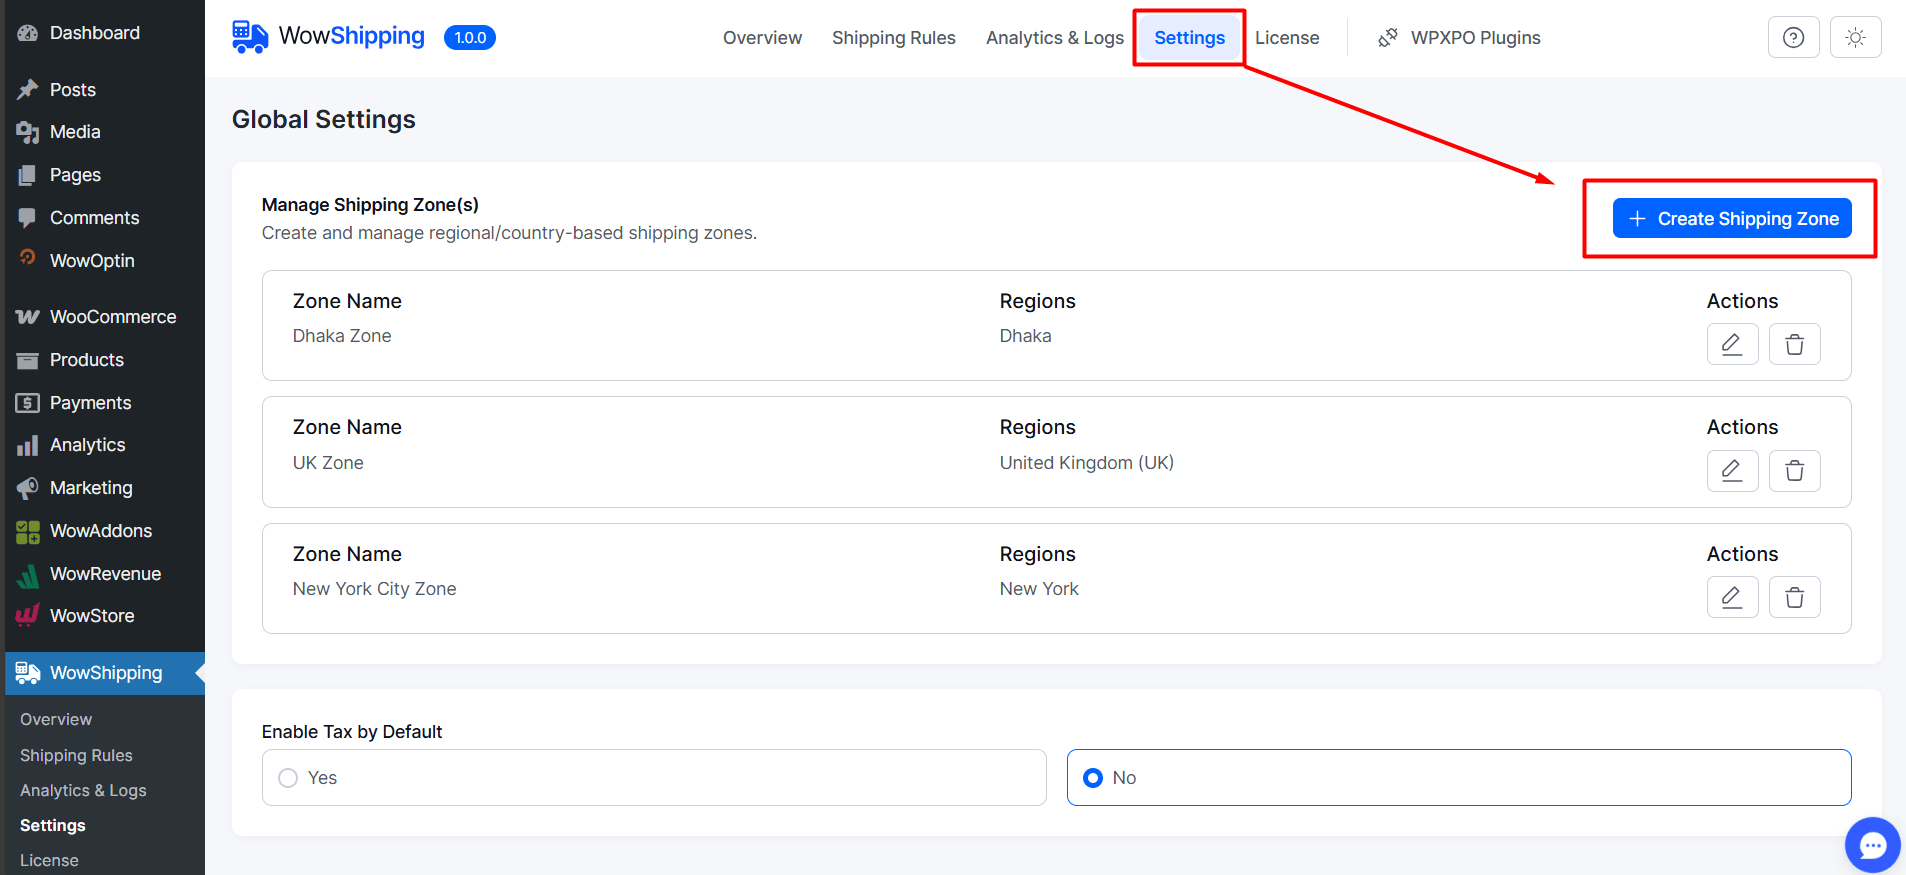Open the WowShipping sidebar menu item
The width and height of the screenshot is (1906, 875).
[x=105, y=673]
